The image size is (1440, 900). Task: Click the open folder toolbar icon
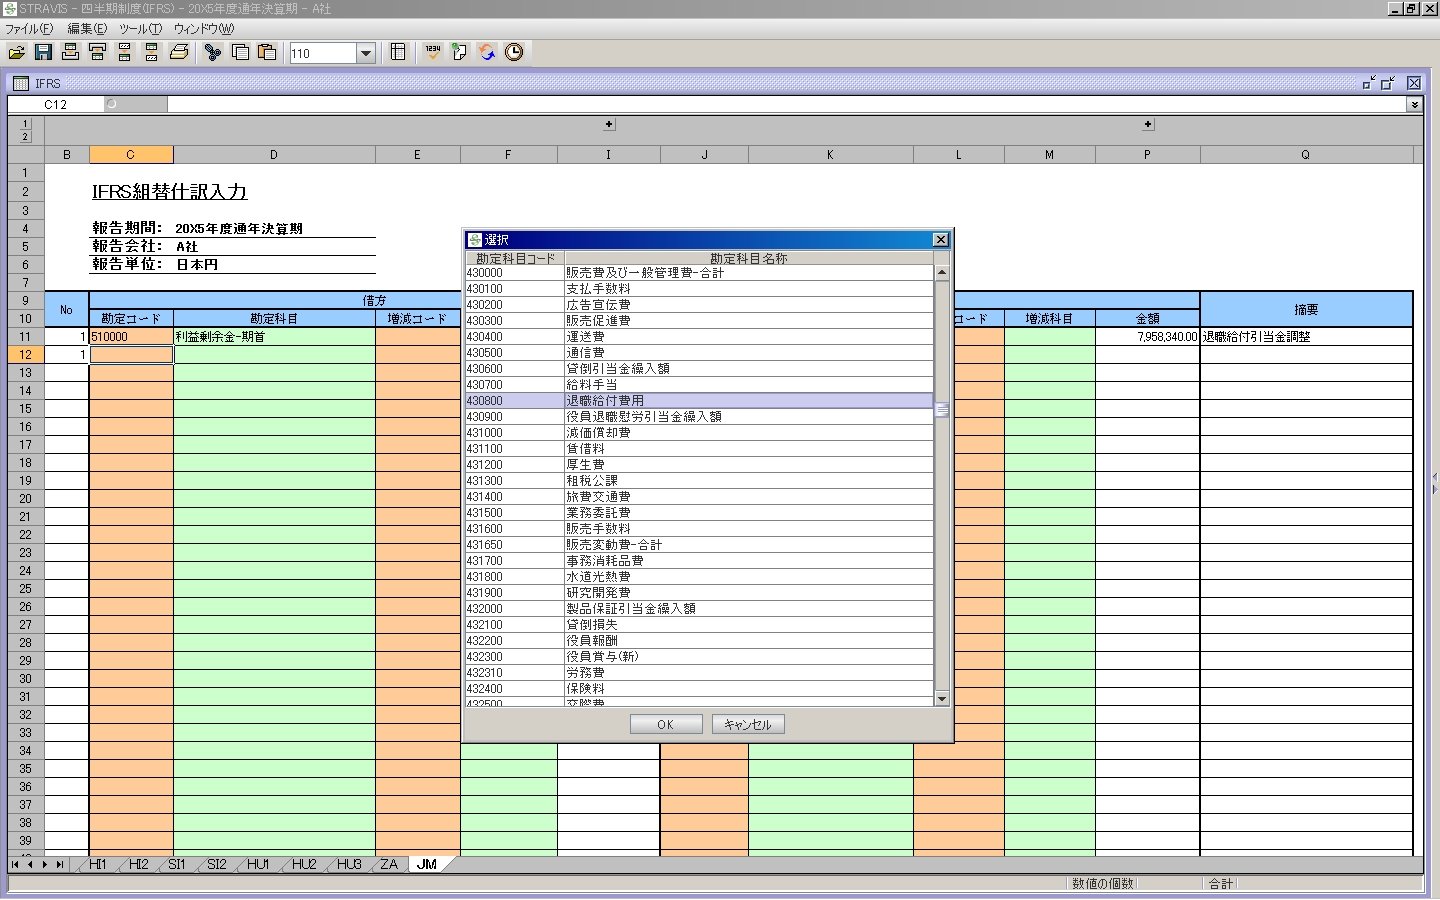[16, 53]
